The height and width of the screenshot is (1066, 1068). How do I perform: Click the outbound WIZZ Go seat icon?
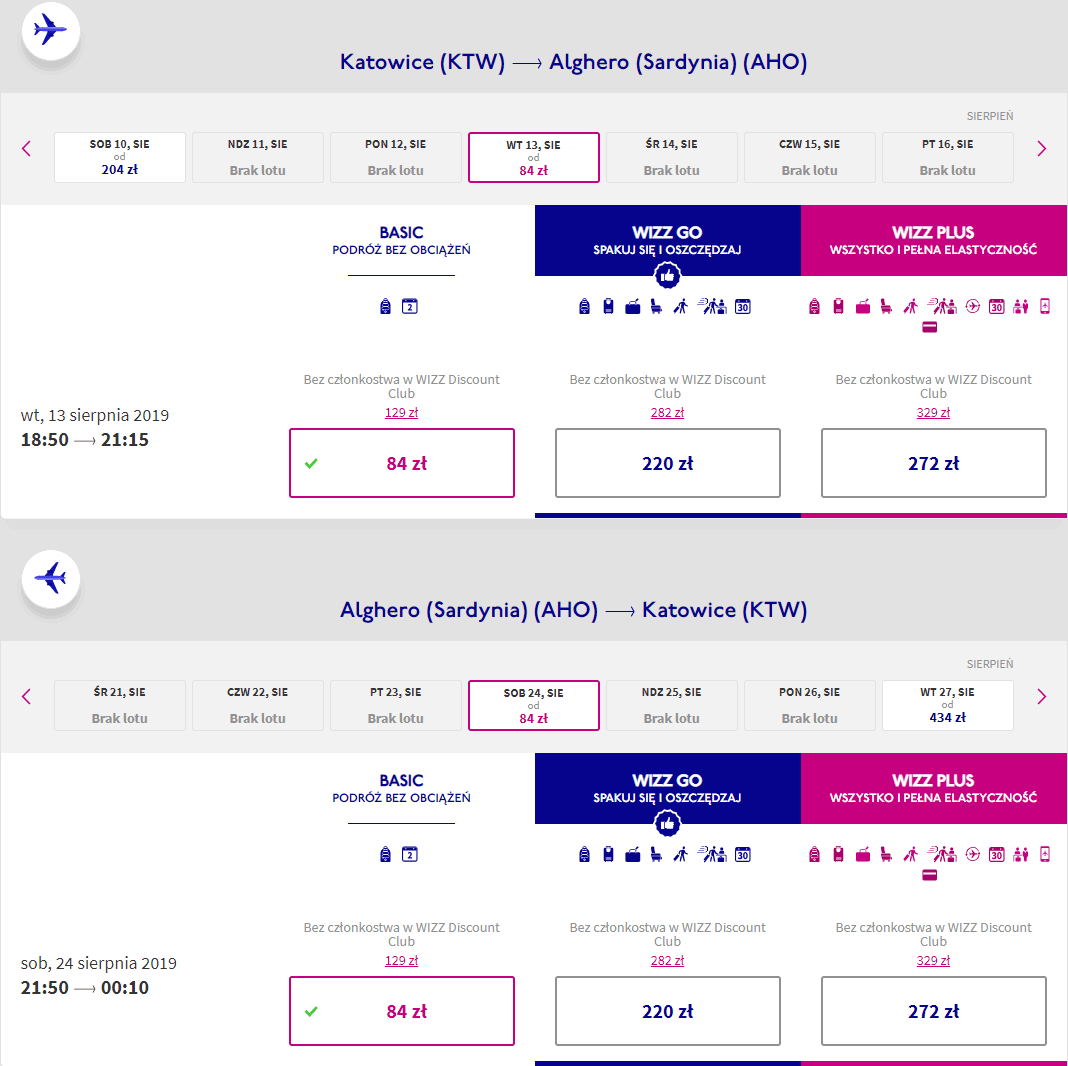tap(657, 307)
